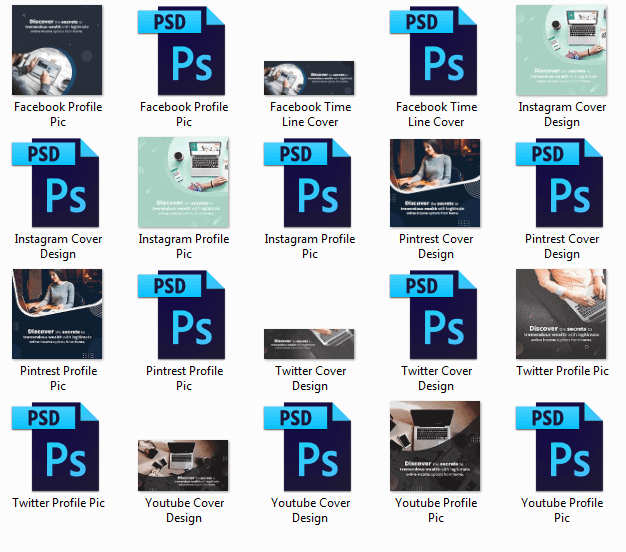Select the Instagram Cover Design image thumbnail
This screenshot has width=626, height=552.
point(562,50)
